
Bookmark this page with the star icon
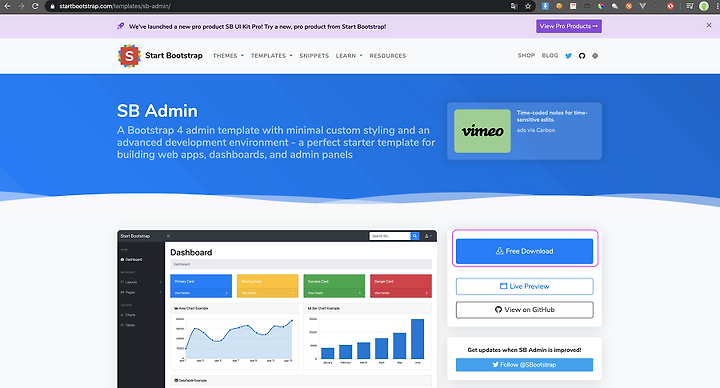(x=528, y=6)
